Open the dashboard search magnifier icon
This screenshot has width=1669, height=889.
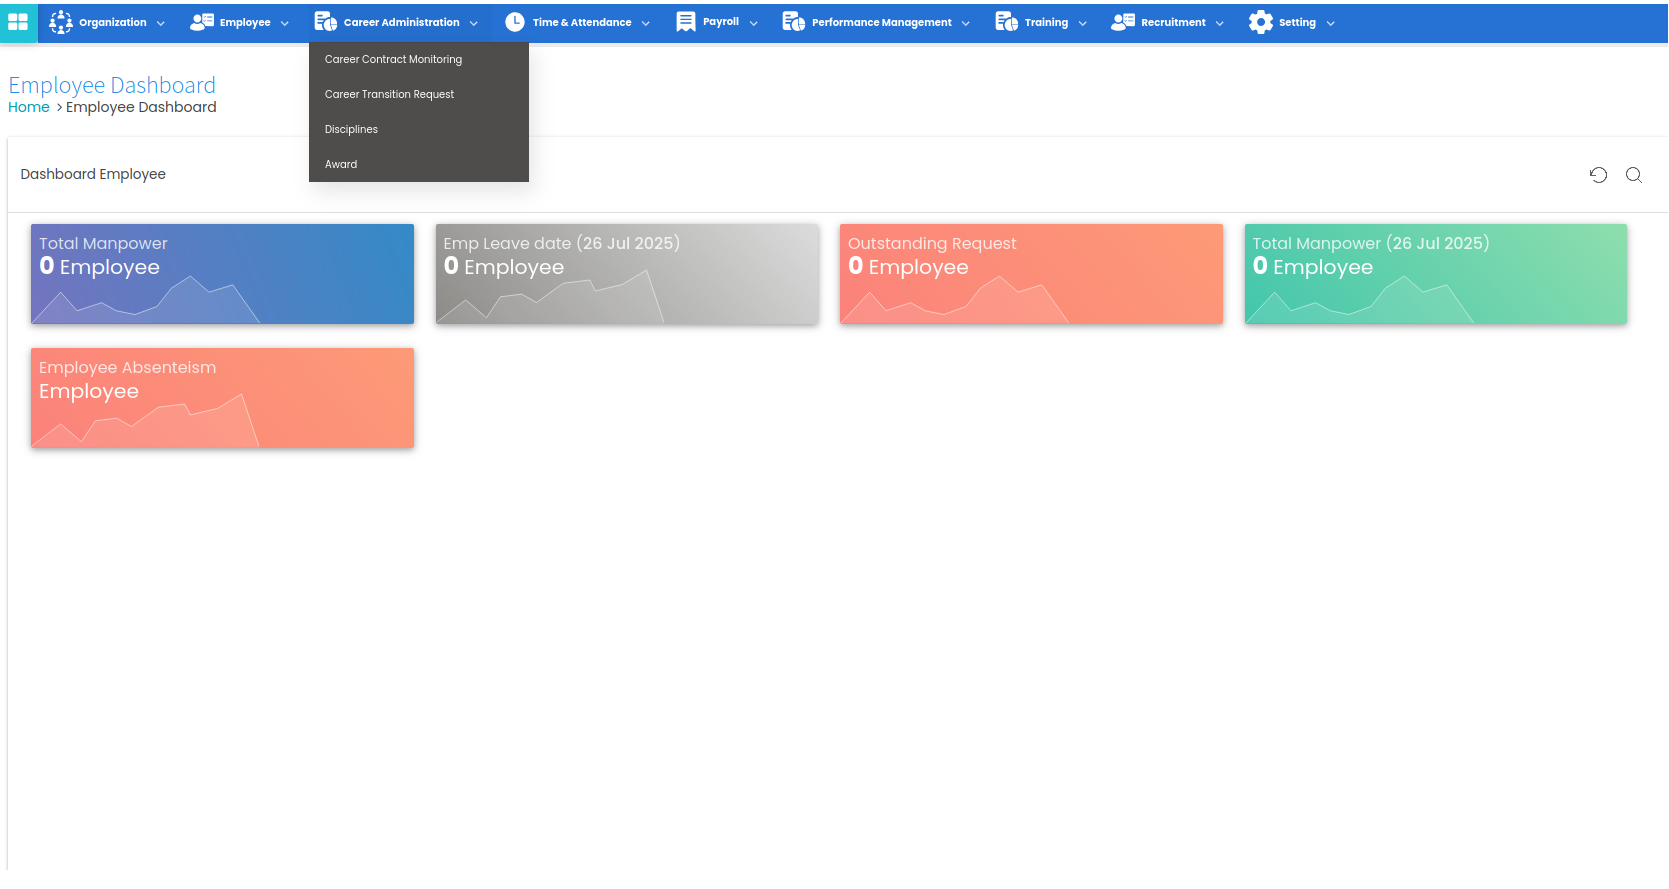pos(1634,175)
